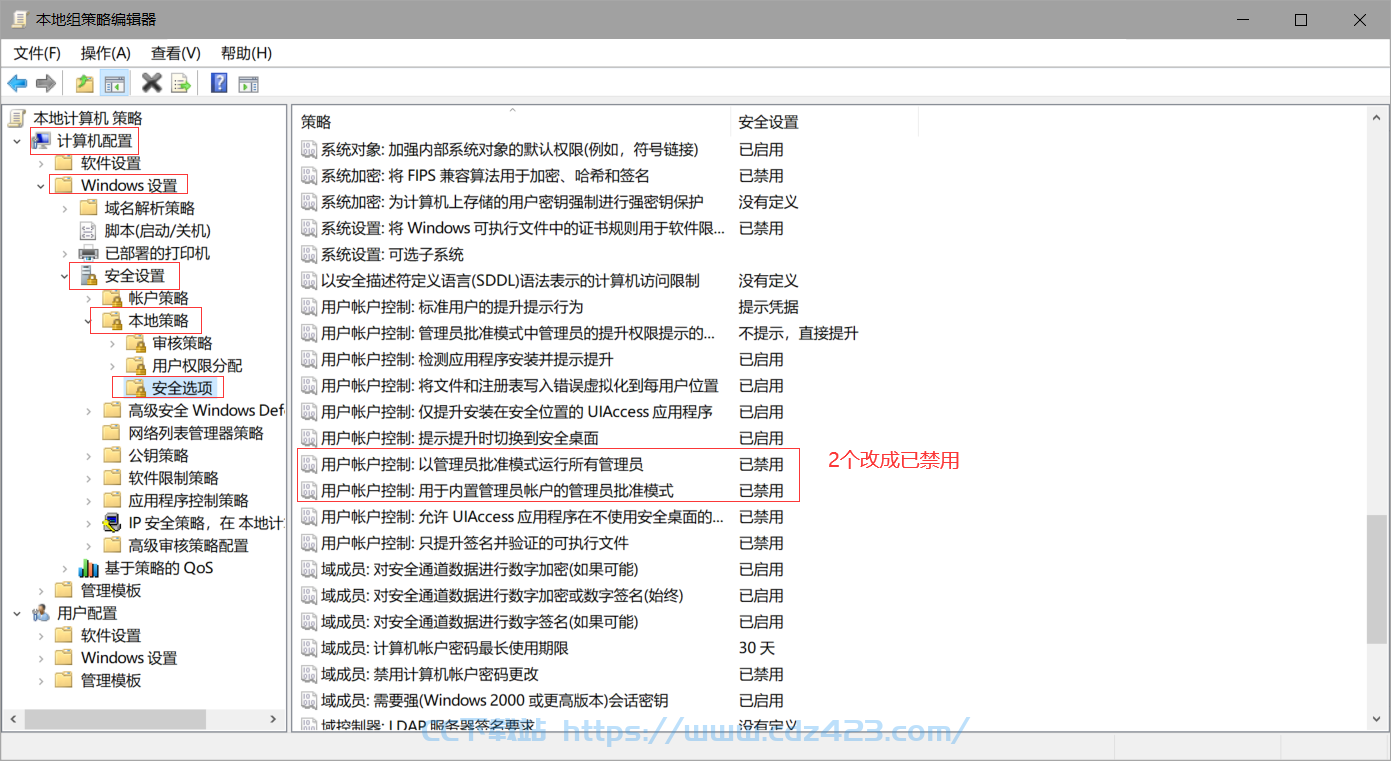Open the 文件(F) menu
The height and width of the screenshot is (761, 1391).
[37, 53]
